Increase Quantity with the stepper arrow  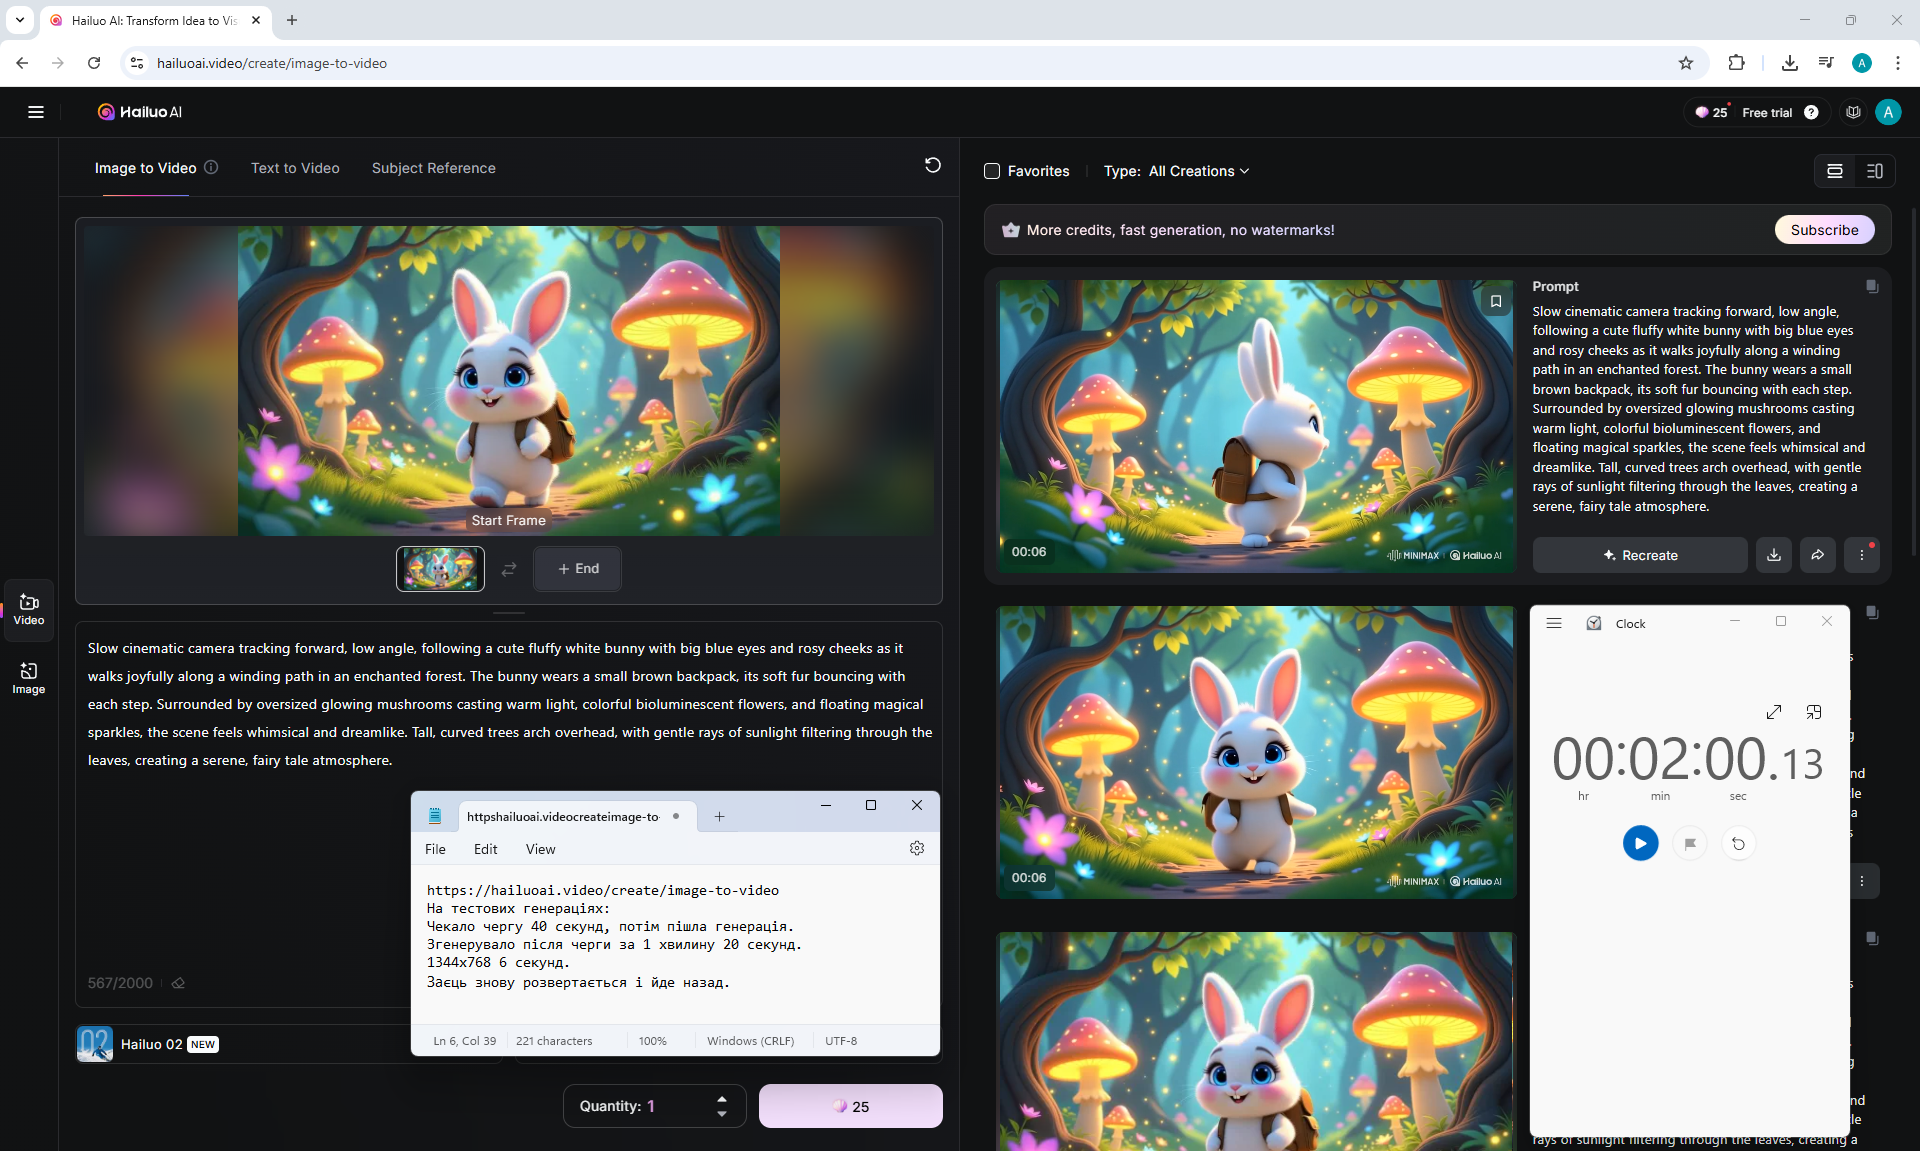click(x=722, y=1098)
